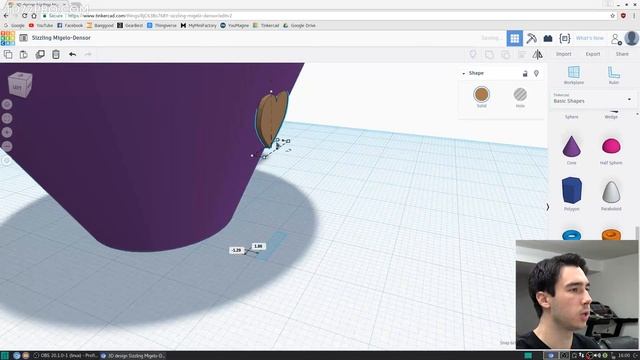Open the Google Drive bookmark
This screenshot has height=360, width=640.
point(299,25)
